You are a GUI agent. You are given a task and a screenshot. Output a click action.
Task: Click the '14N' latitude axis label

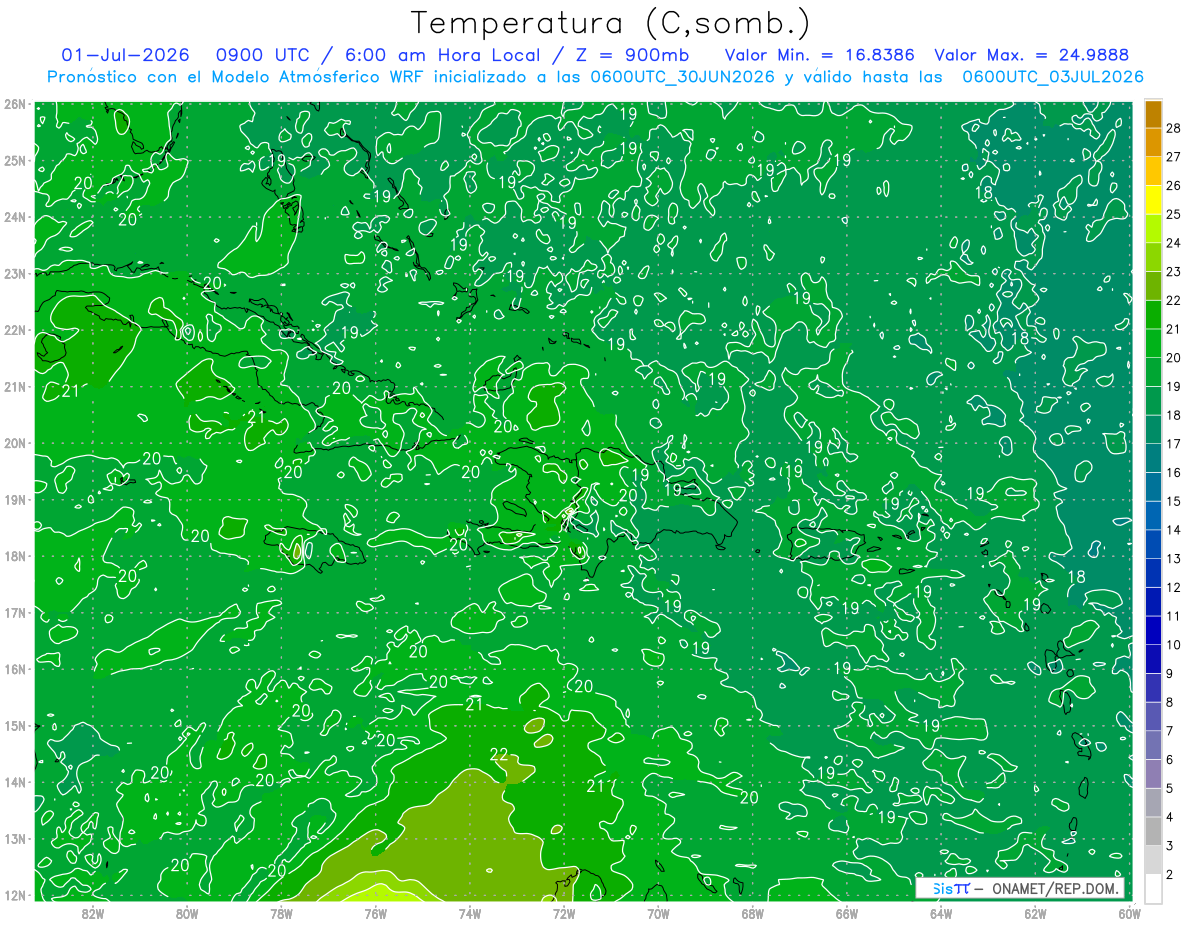[16, 782]
